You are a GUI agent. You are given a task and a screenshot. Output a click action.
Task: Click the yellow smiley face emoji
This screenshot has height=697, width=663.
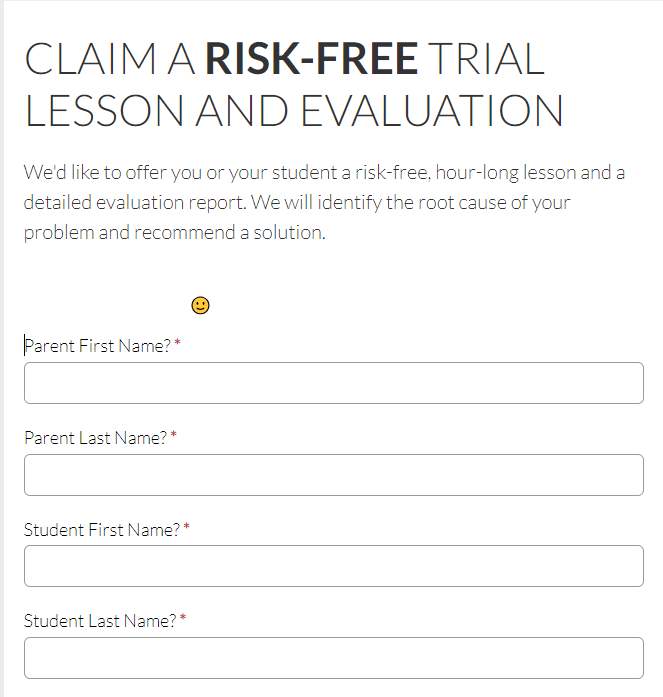point(200,305)
